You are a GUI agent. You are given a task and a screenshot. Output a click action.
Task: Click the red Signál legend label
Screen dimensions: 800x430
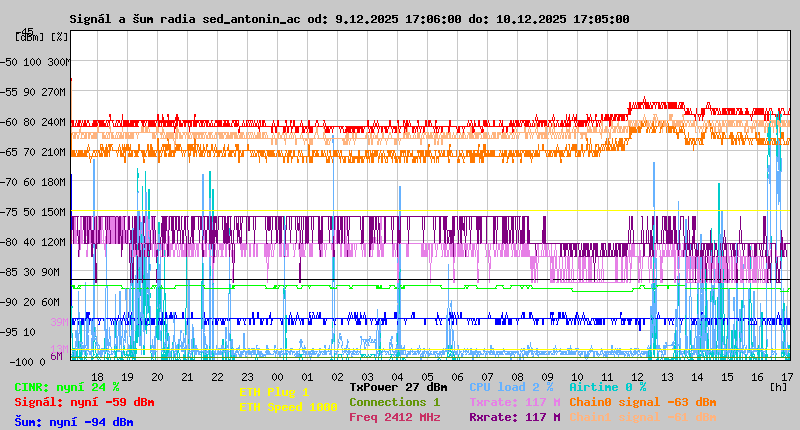pos(84,402)
